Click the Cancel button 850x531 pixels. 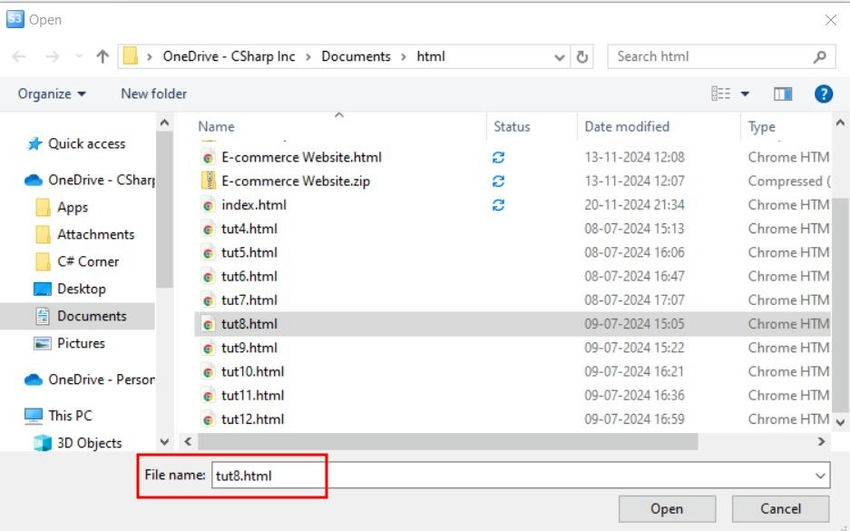pos(780,509)
